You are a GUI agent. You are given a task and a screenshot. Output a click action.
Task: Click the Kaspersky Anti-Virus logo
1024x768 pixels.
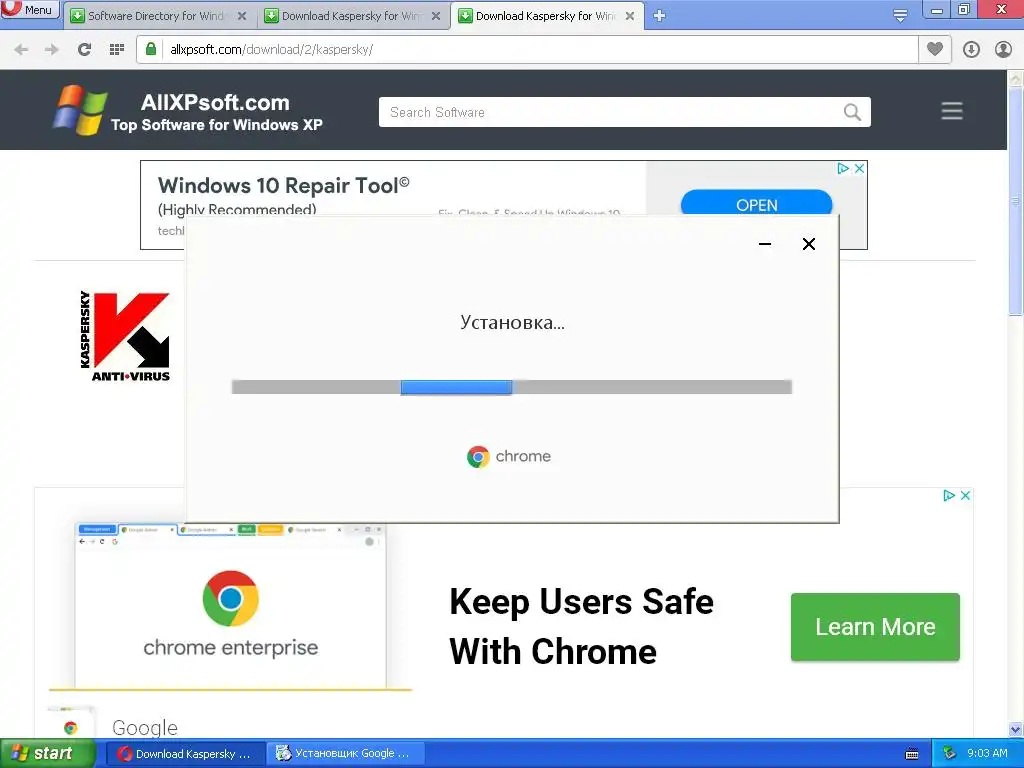125,336
